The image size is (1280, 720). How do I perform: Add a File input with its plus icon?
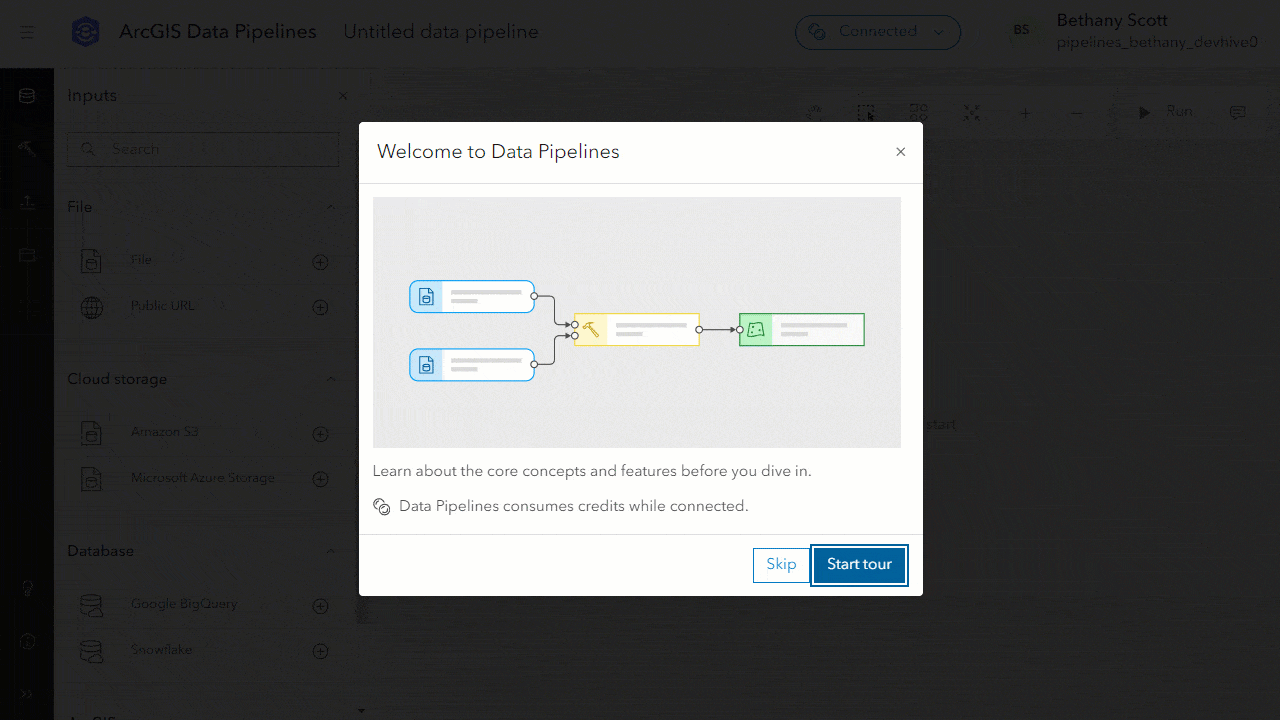point(320,261)
